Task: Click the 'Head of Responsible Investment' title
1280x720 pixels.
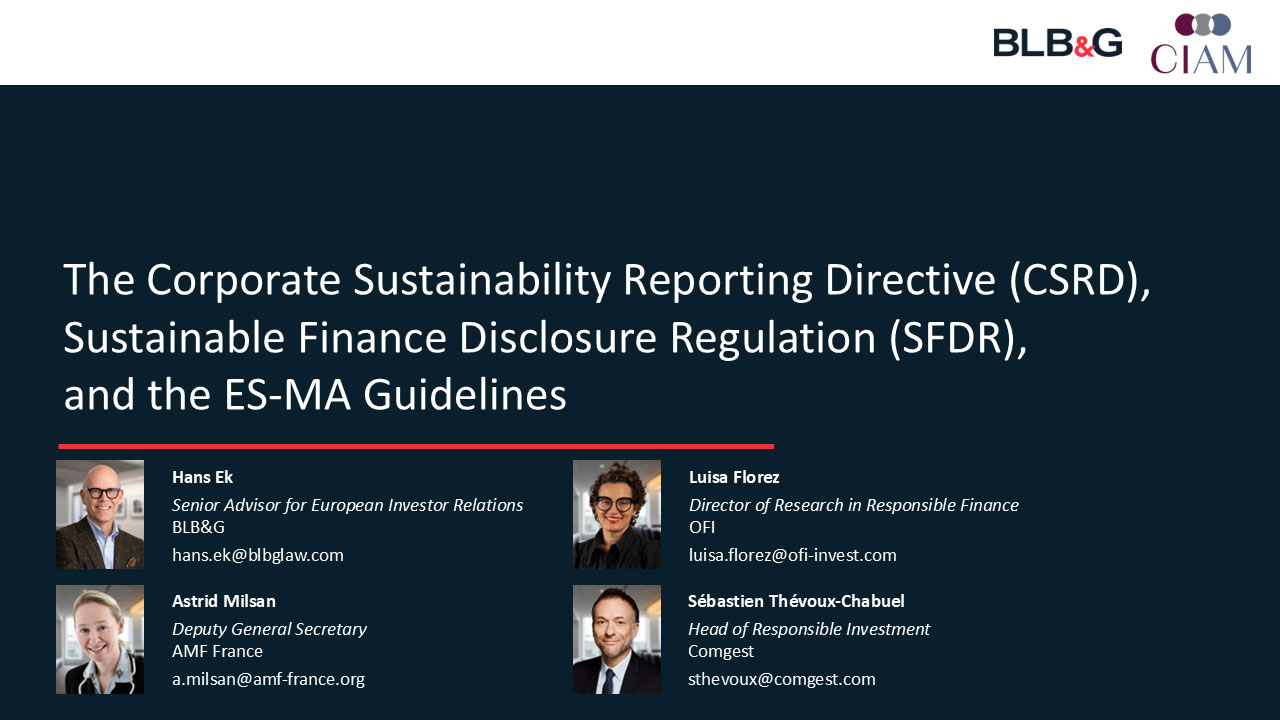Action: tap(809, 629)
